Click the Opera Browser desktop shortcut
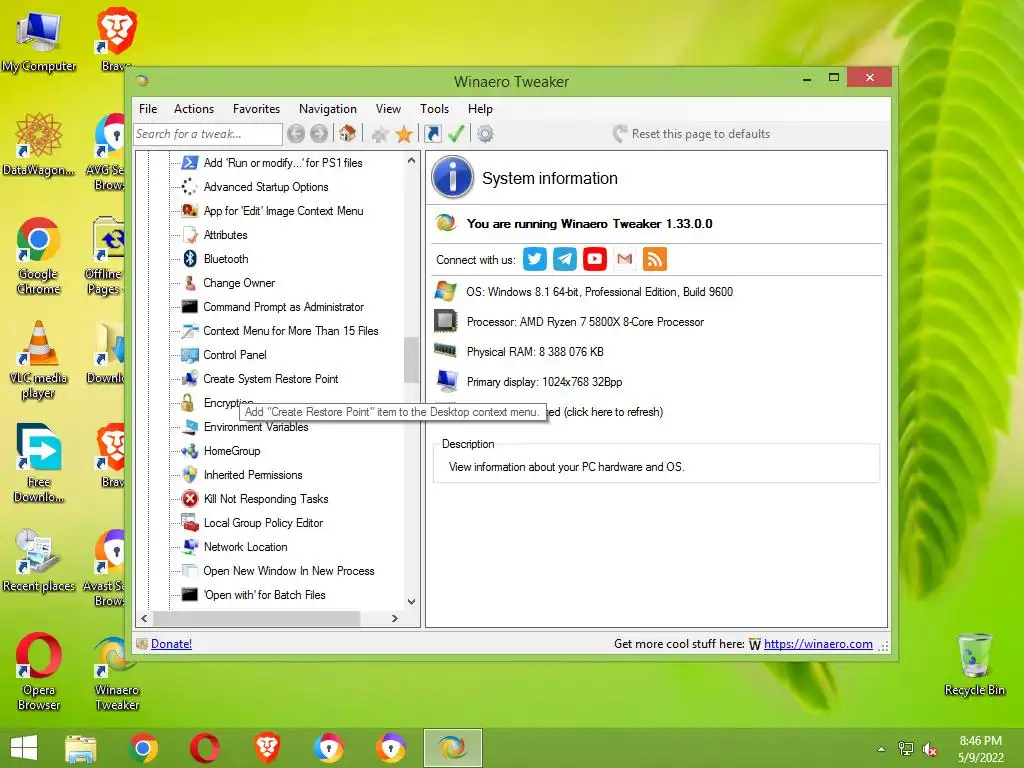The height and width of the screenshot is (768, 1024). tap(39, 671)
